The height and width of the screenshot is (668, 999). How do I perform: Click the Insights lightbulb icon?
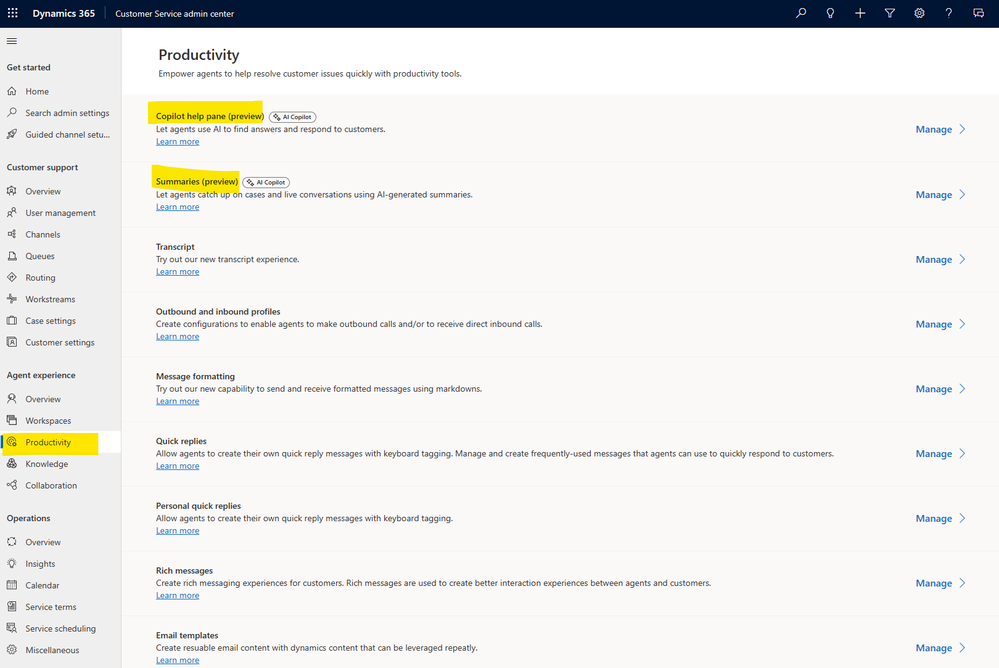(11, 563)
